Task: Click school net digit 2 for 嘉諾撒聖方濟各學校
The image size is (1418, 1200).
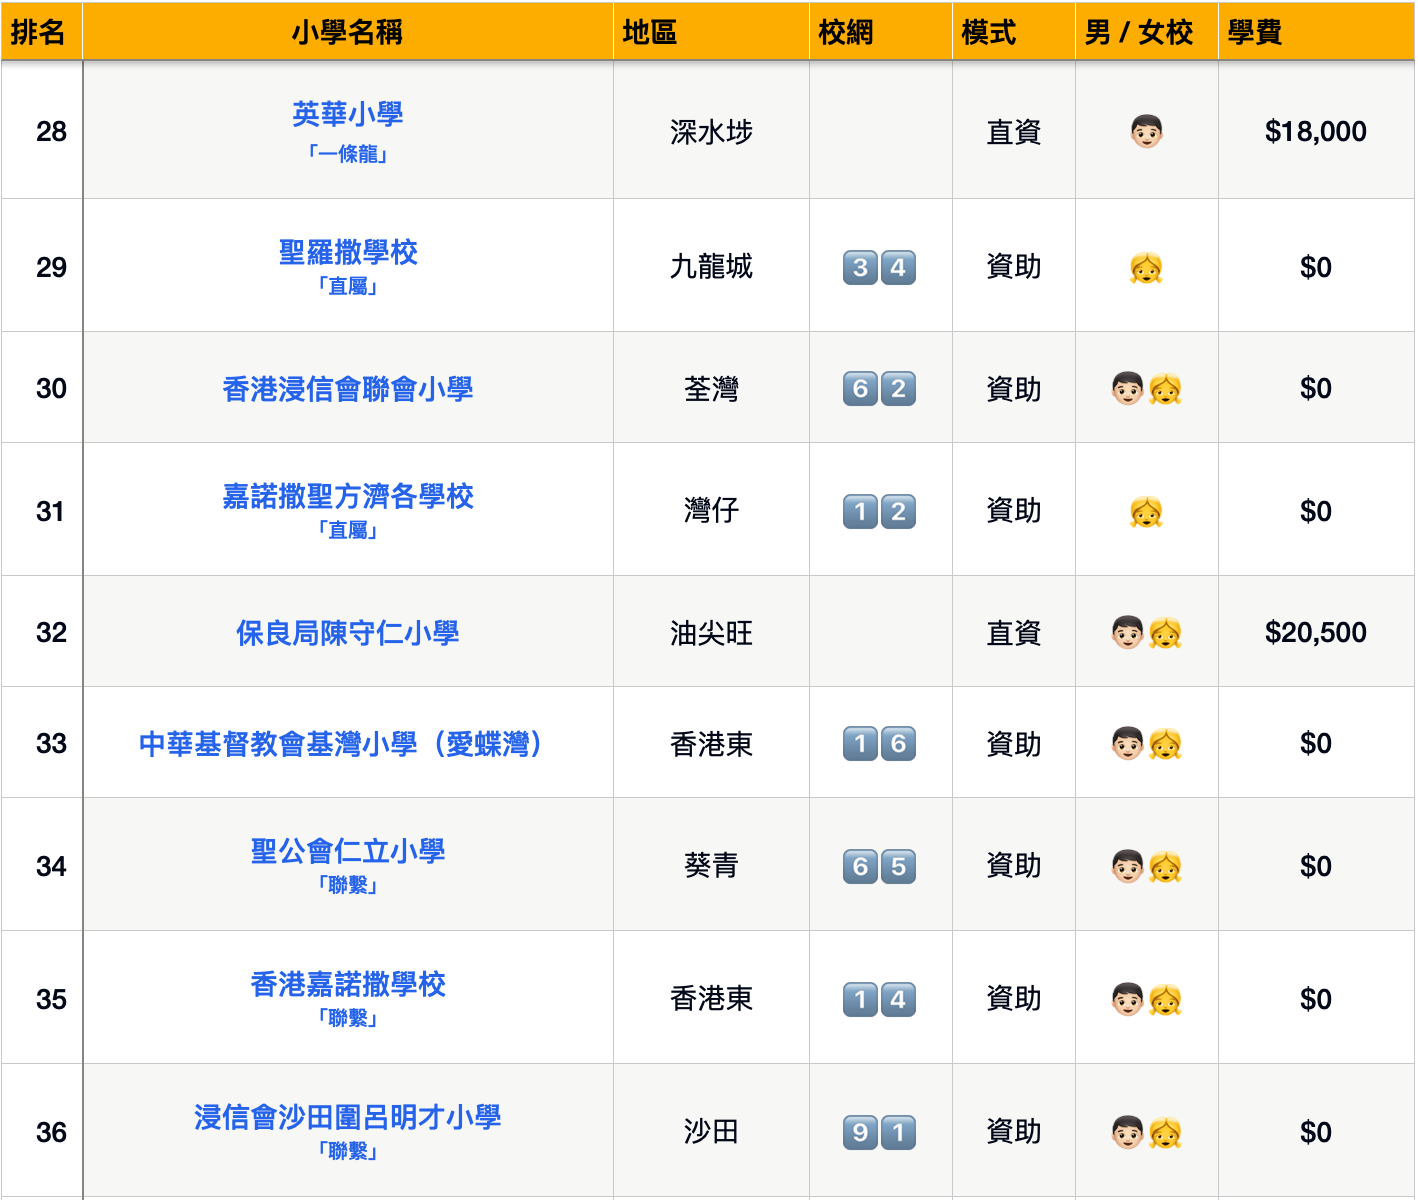Action: [x=898, y=512]
